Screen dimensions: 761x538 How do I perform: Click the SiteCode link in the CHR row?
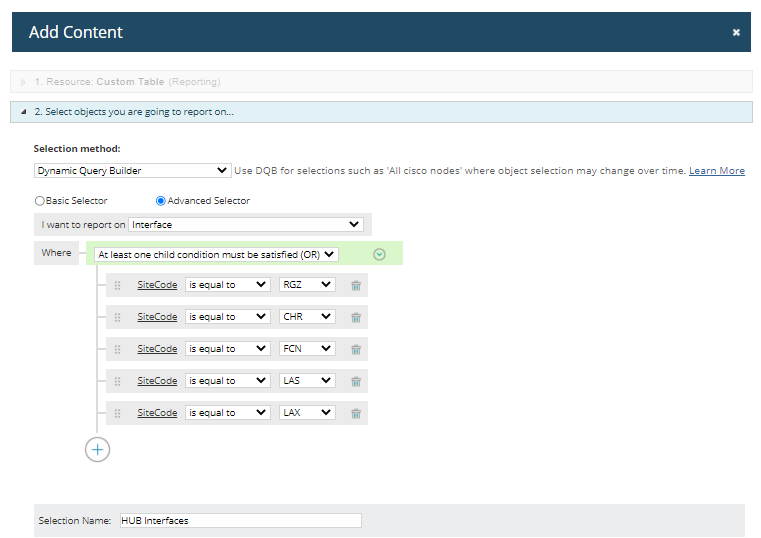(157, 317)
